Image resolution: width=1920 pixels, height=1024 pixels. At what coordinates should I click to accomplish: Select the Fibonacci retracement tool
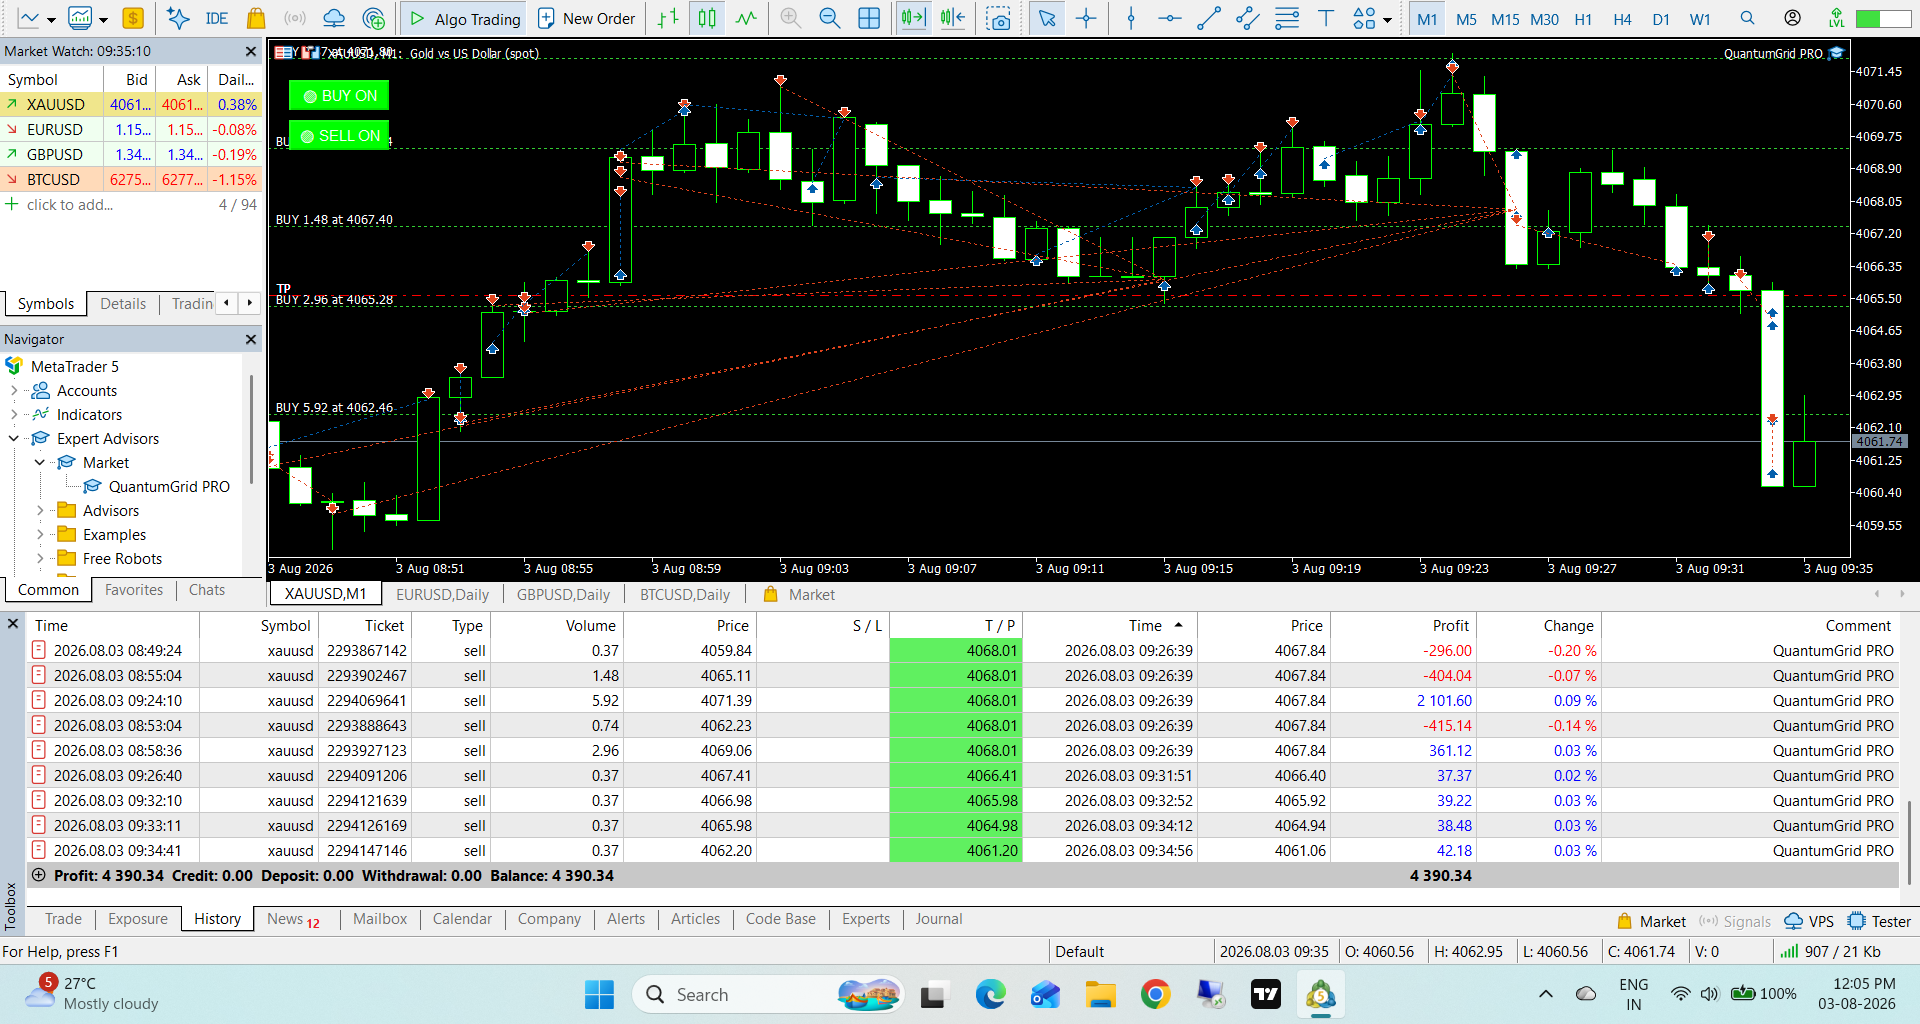1287,18
